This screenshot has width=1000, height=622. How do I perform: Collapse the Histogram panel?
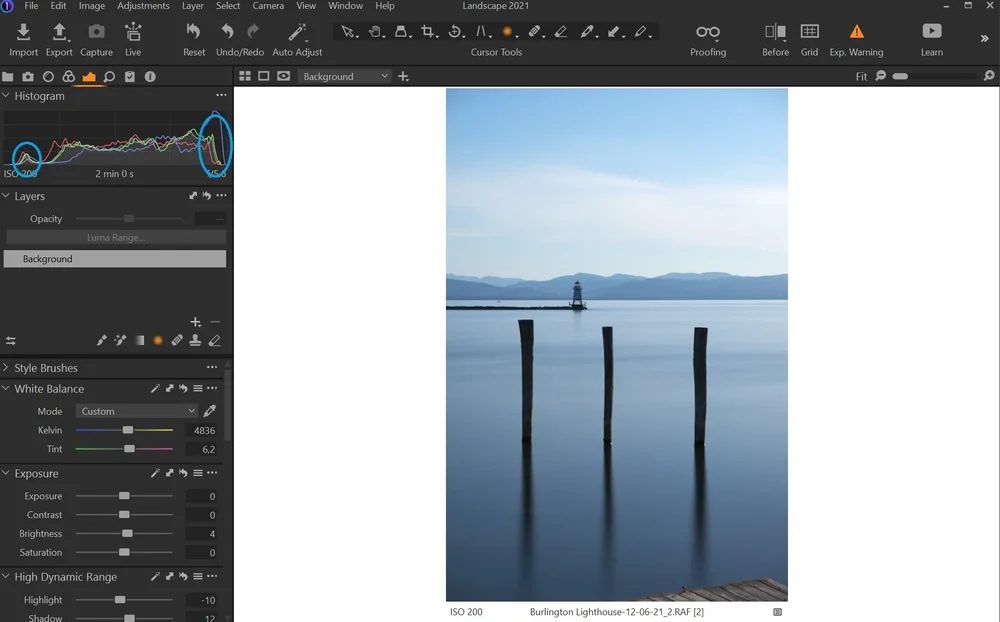tap(6, 95)
